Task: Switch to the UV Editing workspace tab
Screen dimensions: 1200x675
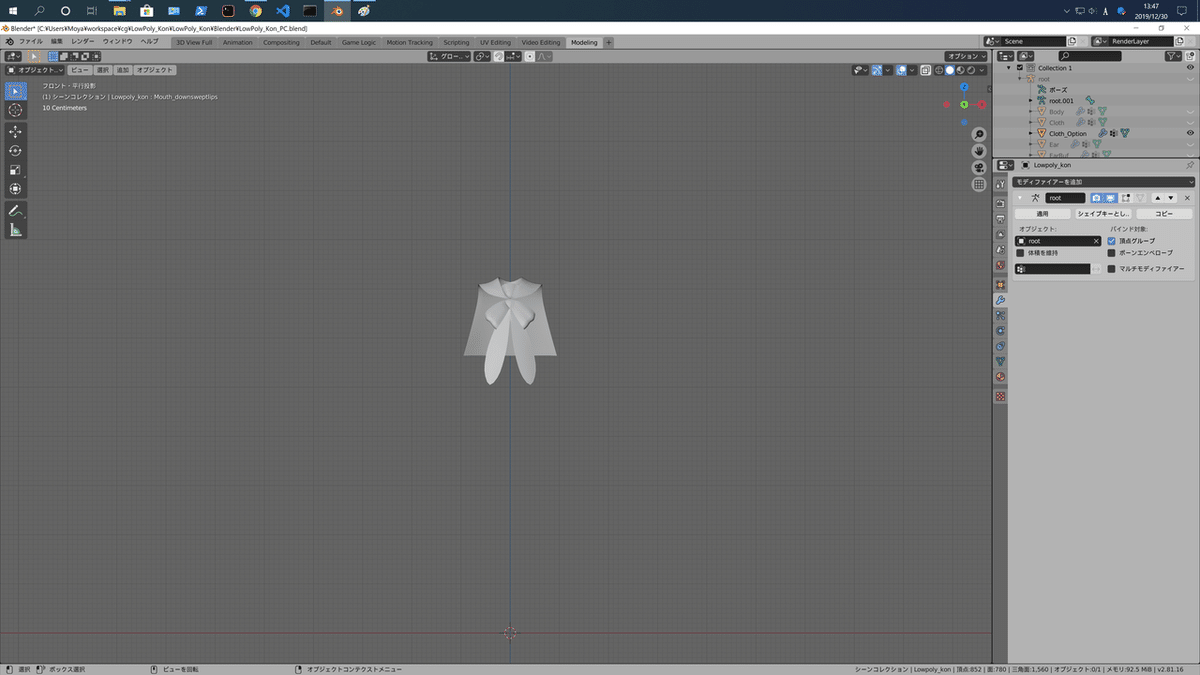Action: [495, 42]
